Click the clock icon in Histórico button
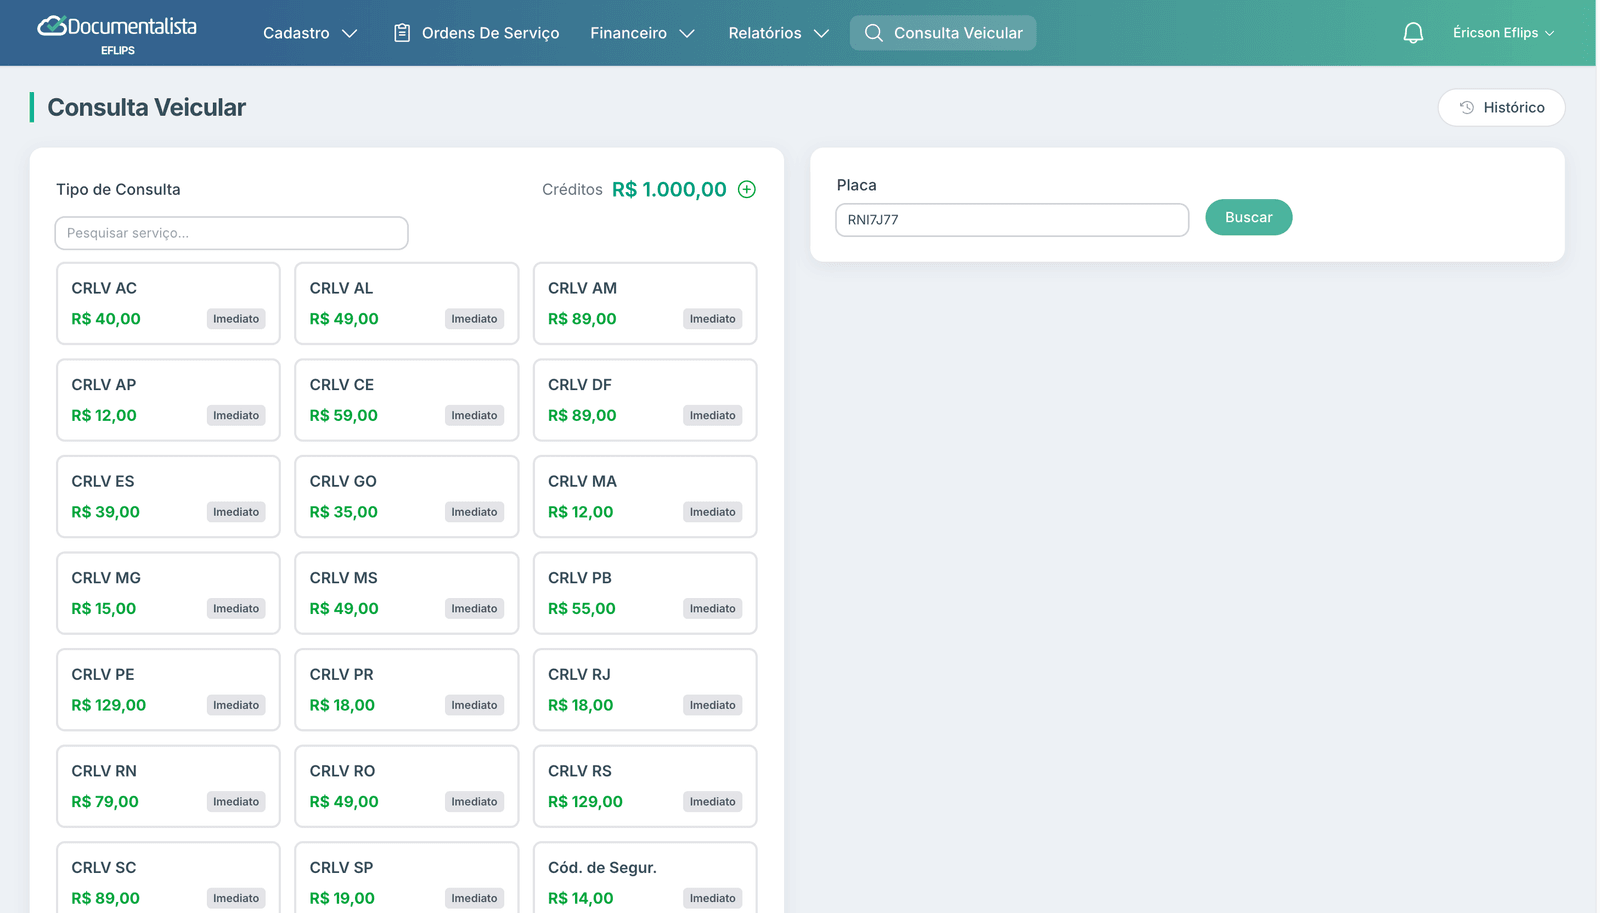 (x=1467, y=107)
